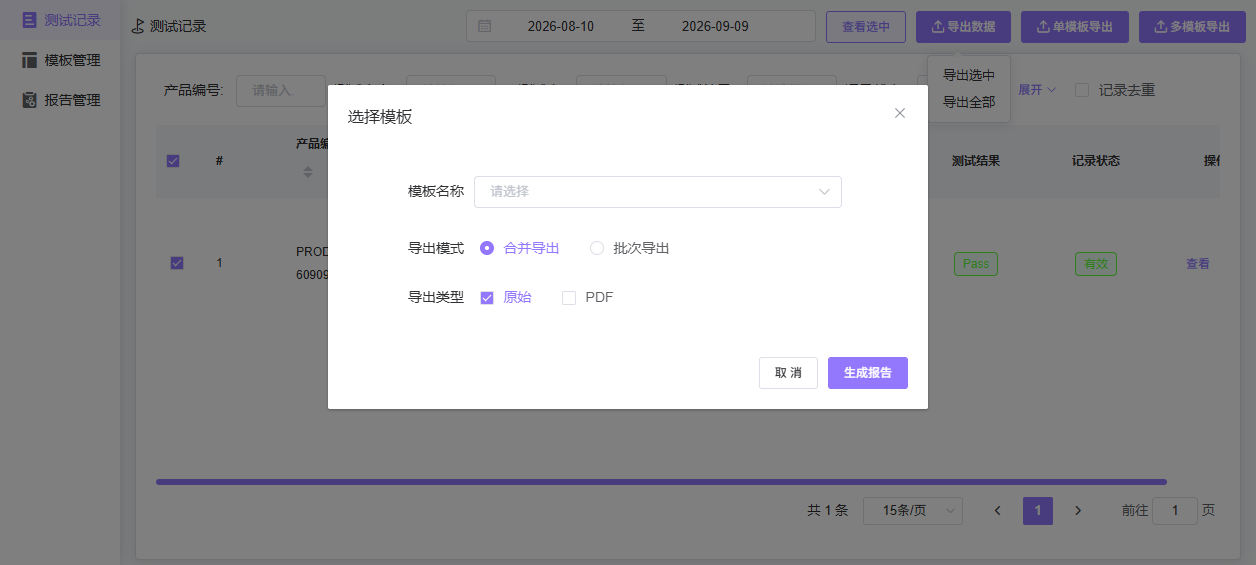The image size is (1256, 565).
Task: Click page number 1
Action: [x=1038, y=511]
